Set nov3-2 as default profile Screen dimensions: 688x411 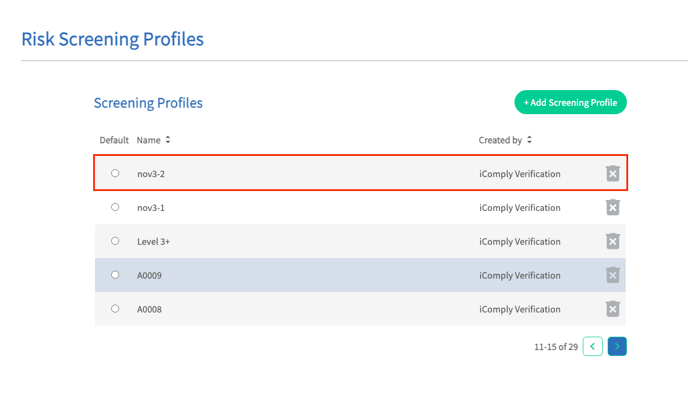click(115, 173)
